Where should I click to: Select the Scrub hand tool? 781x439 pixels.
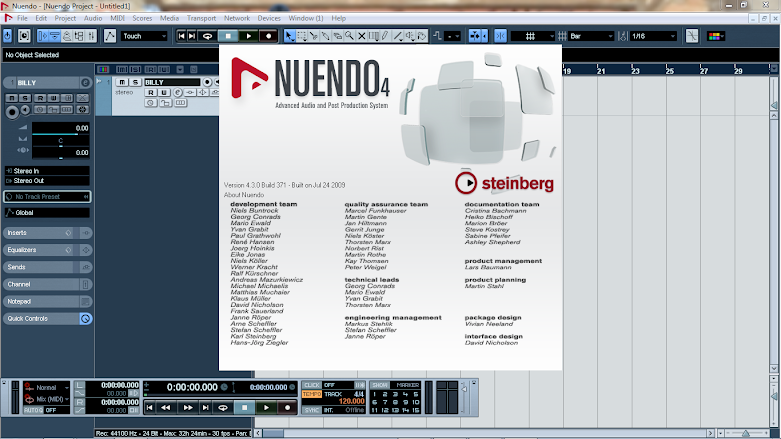[421, 36]
